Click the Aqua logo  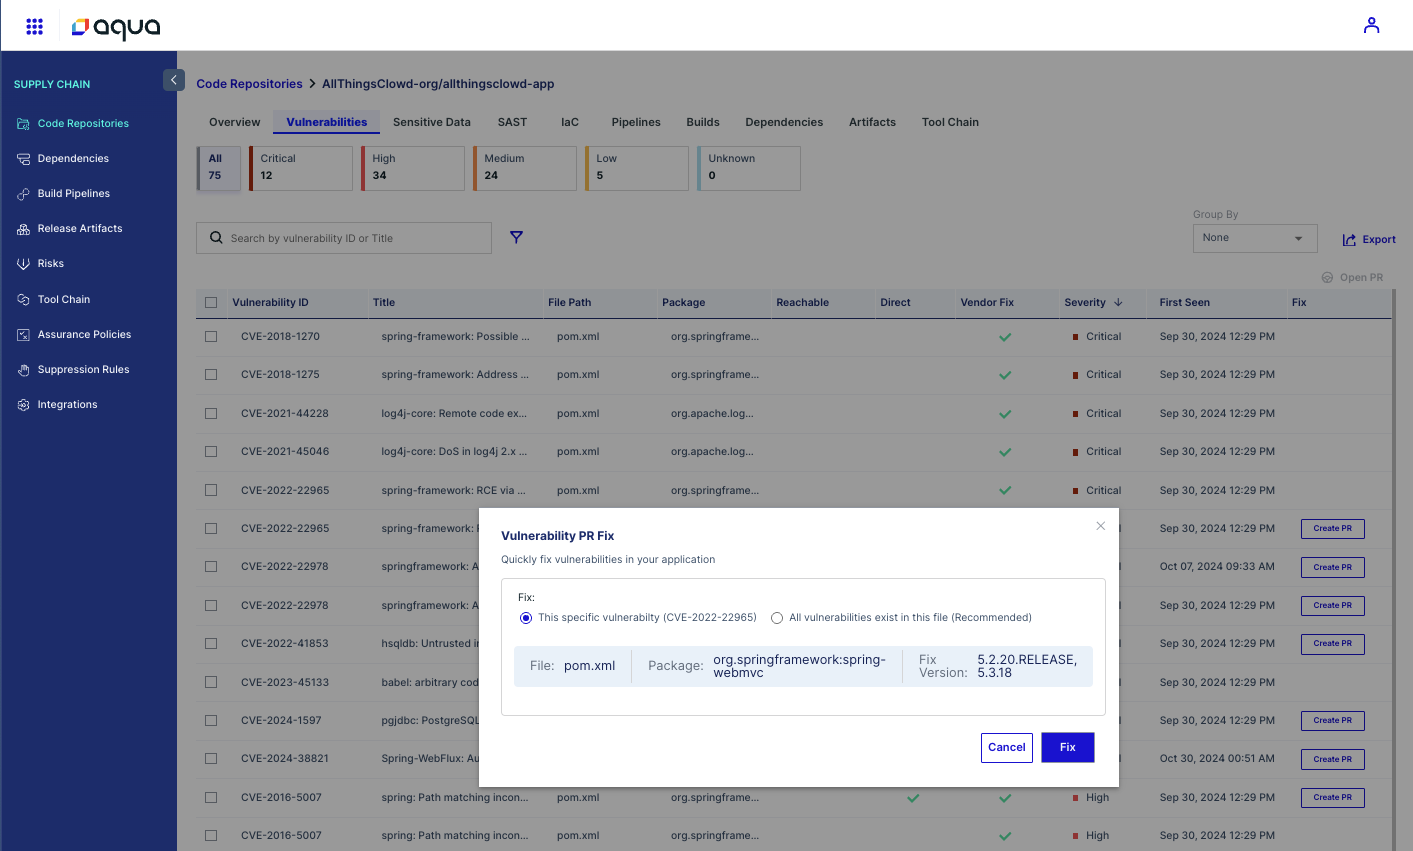pos(116,27)
